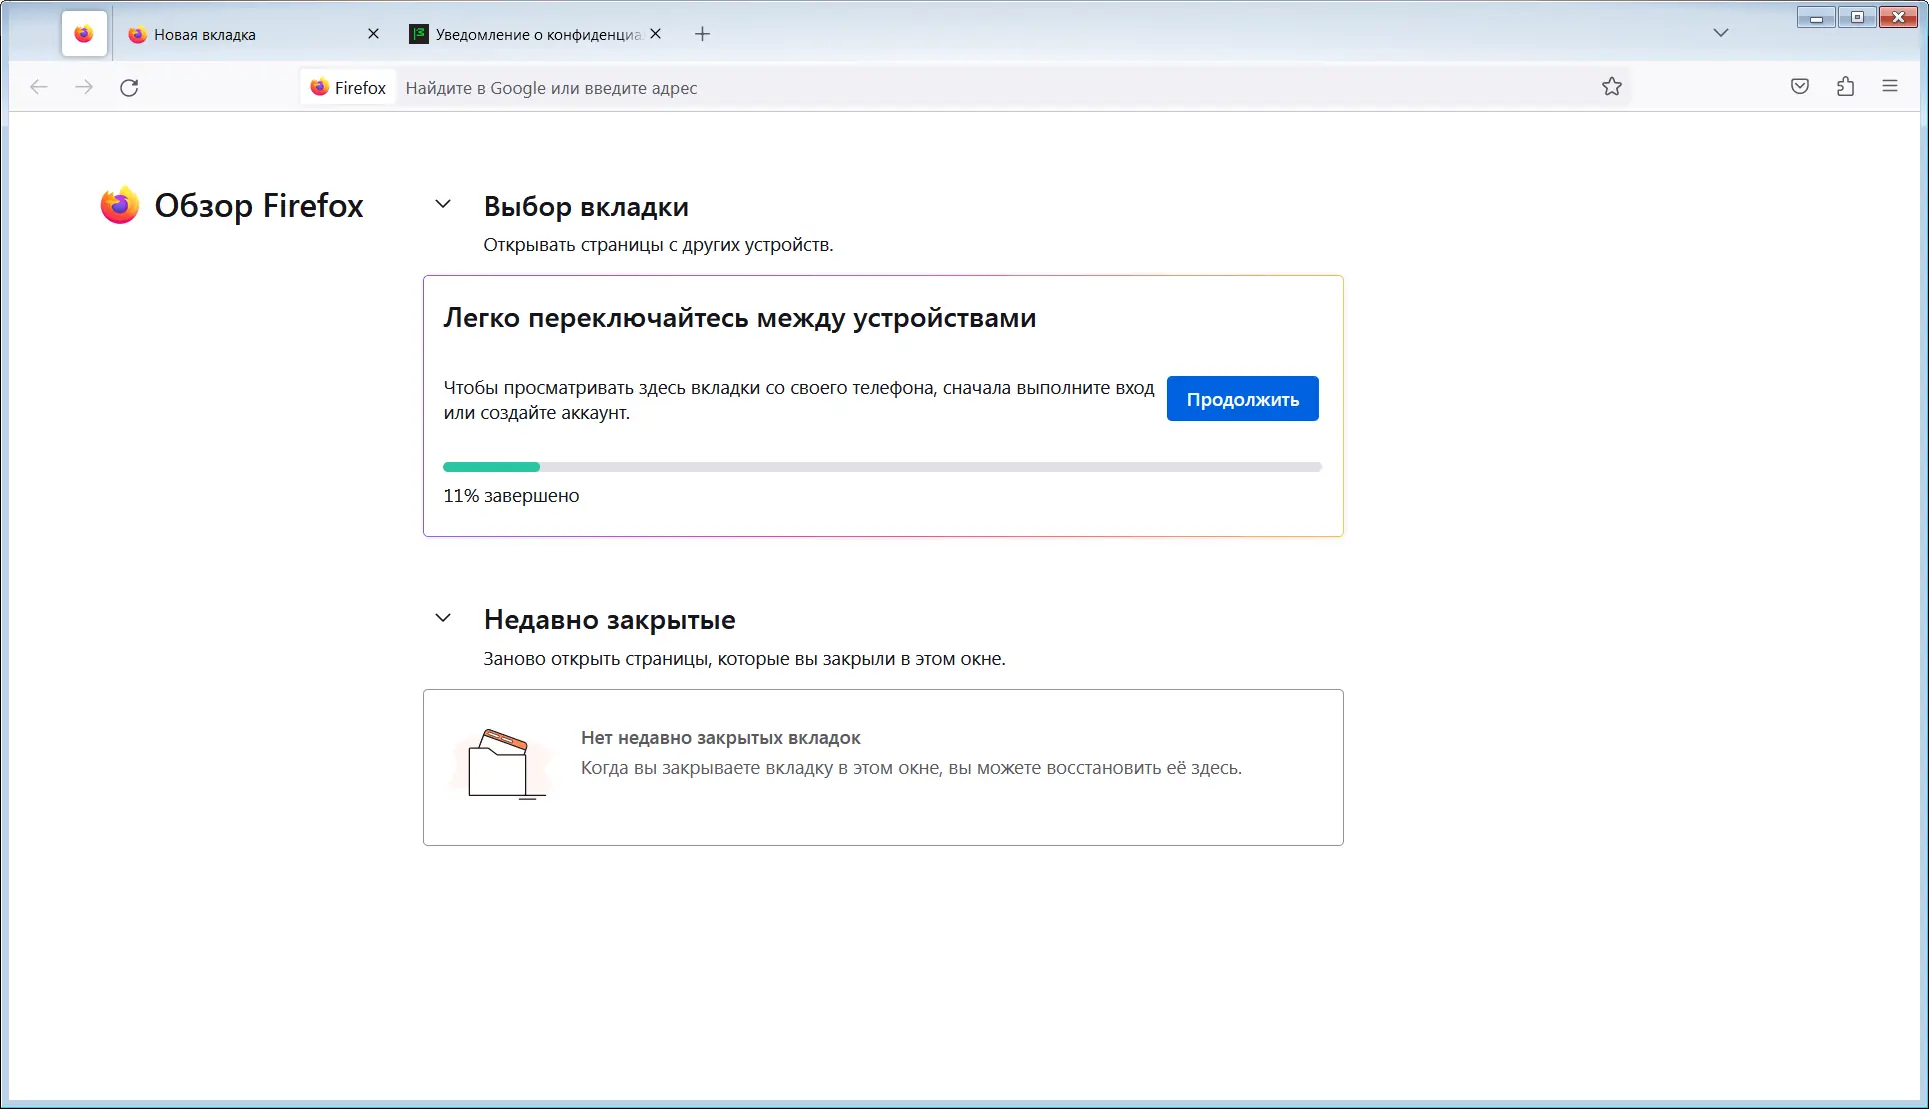Close the Новая вкладка tab
1929x1109 pixels.
click(x=373, y=34)
